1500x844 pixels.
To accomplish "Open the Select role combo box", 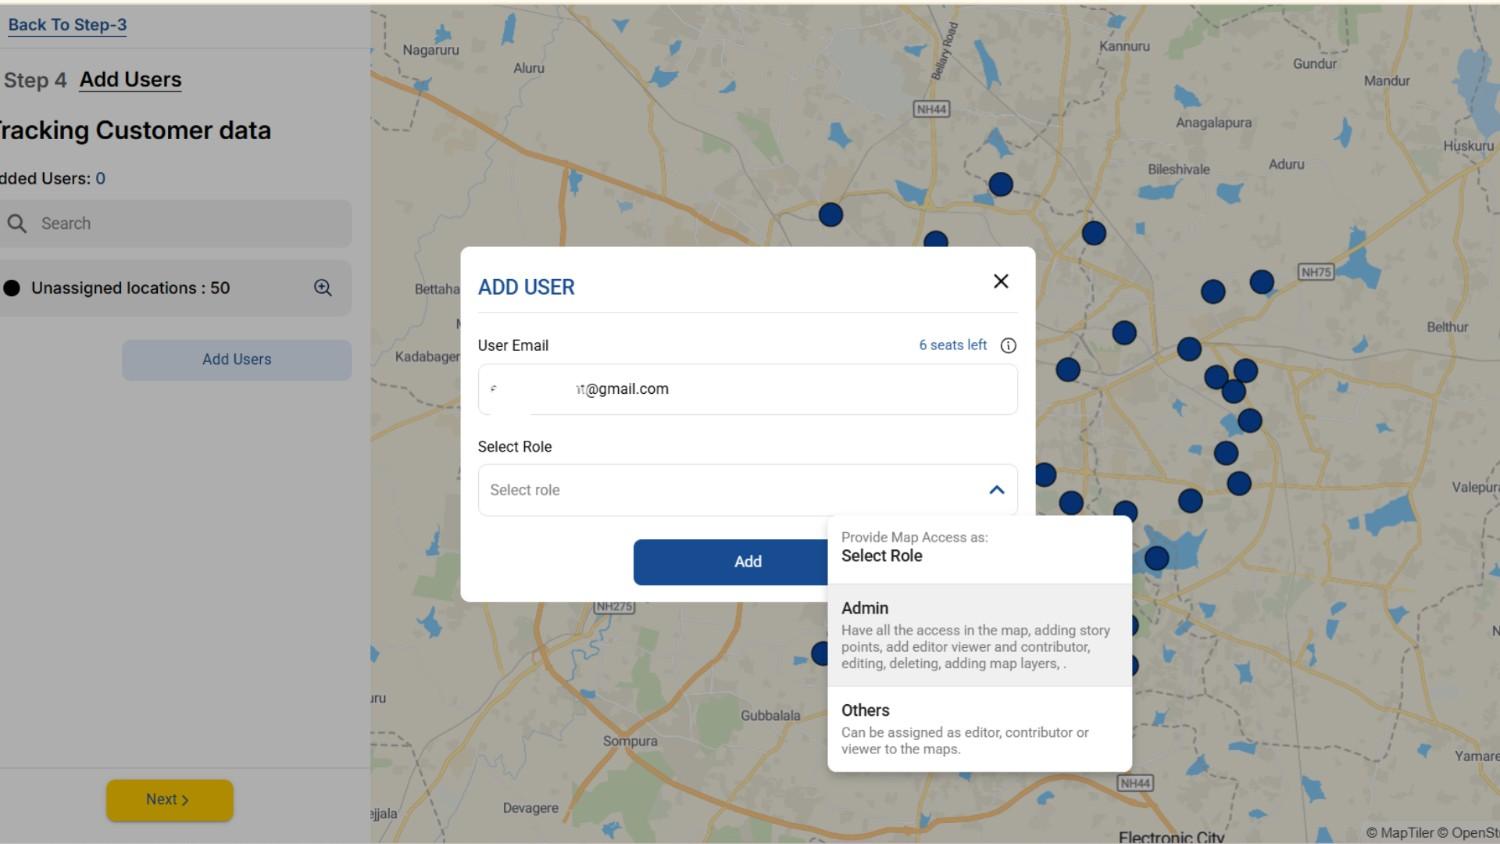I will click(730, 490).
